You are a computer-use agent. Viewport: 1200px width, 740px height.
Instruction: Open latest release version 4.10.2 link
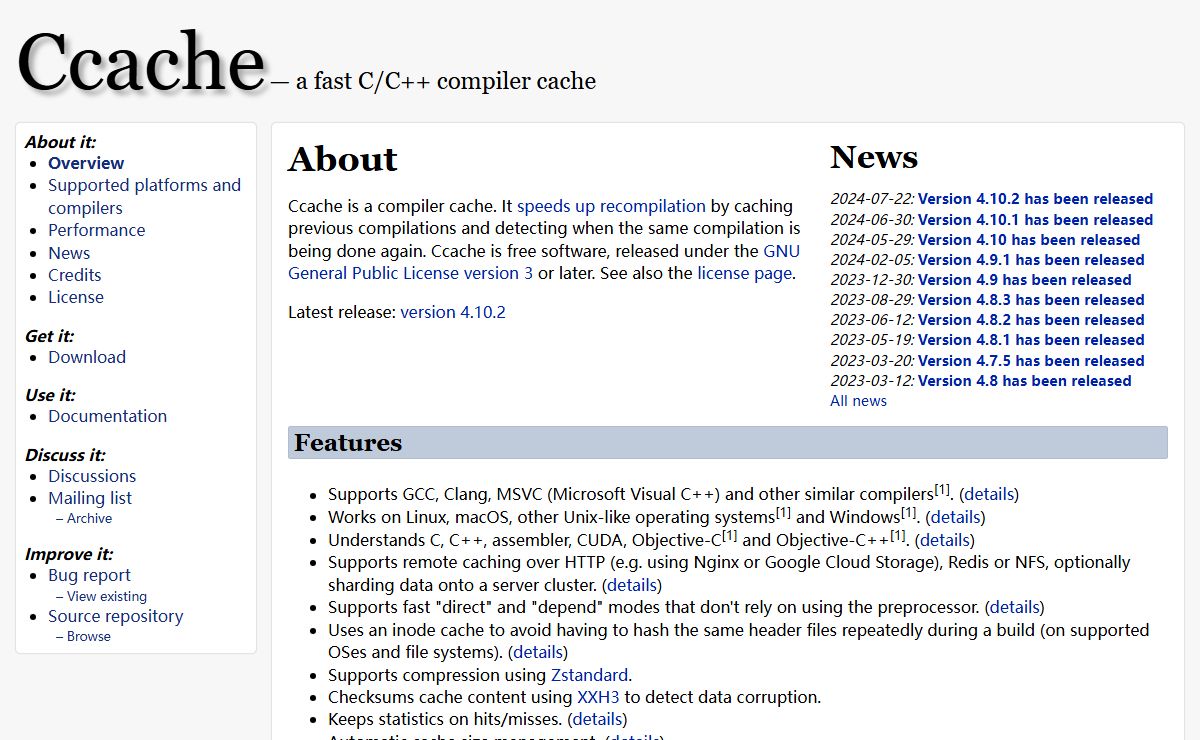point(453,312)
